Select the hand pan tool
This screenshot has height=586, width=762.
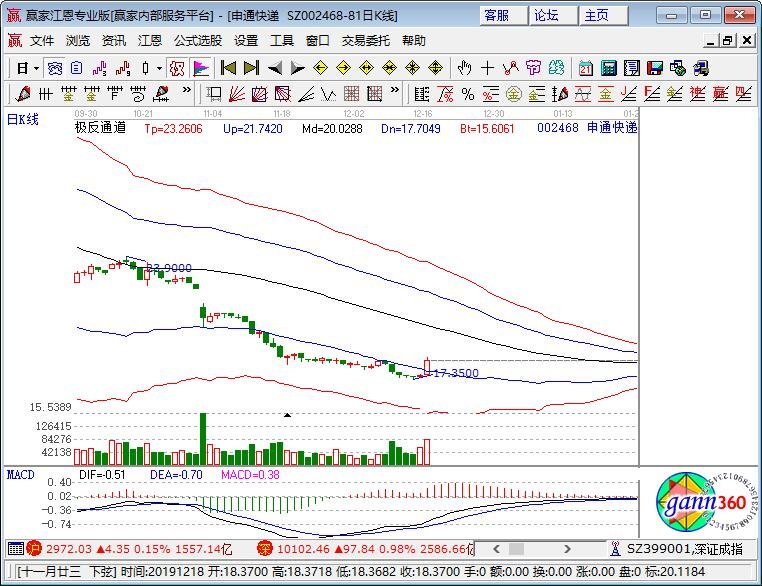465,68
